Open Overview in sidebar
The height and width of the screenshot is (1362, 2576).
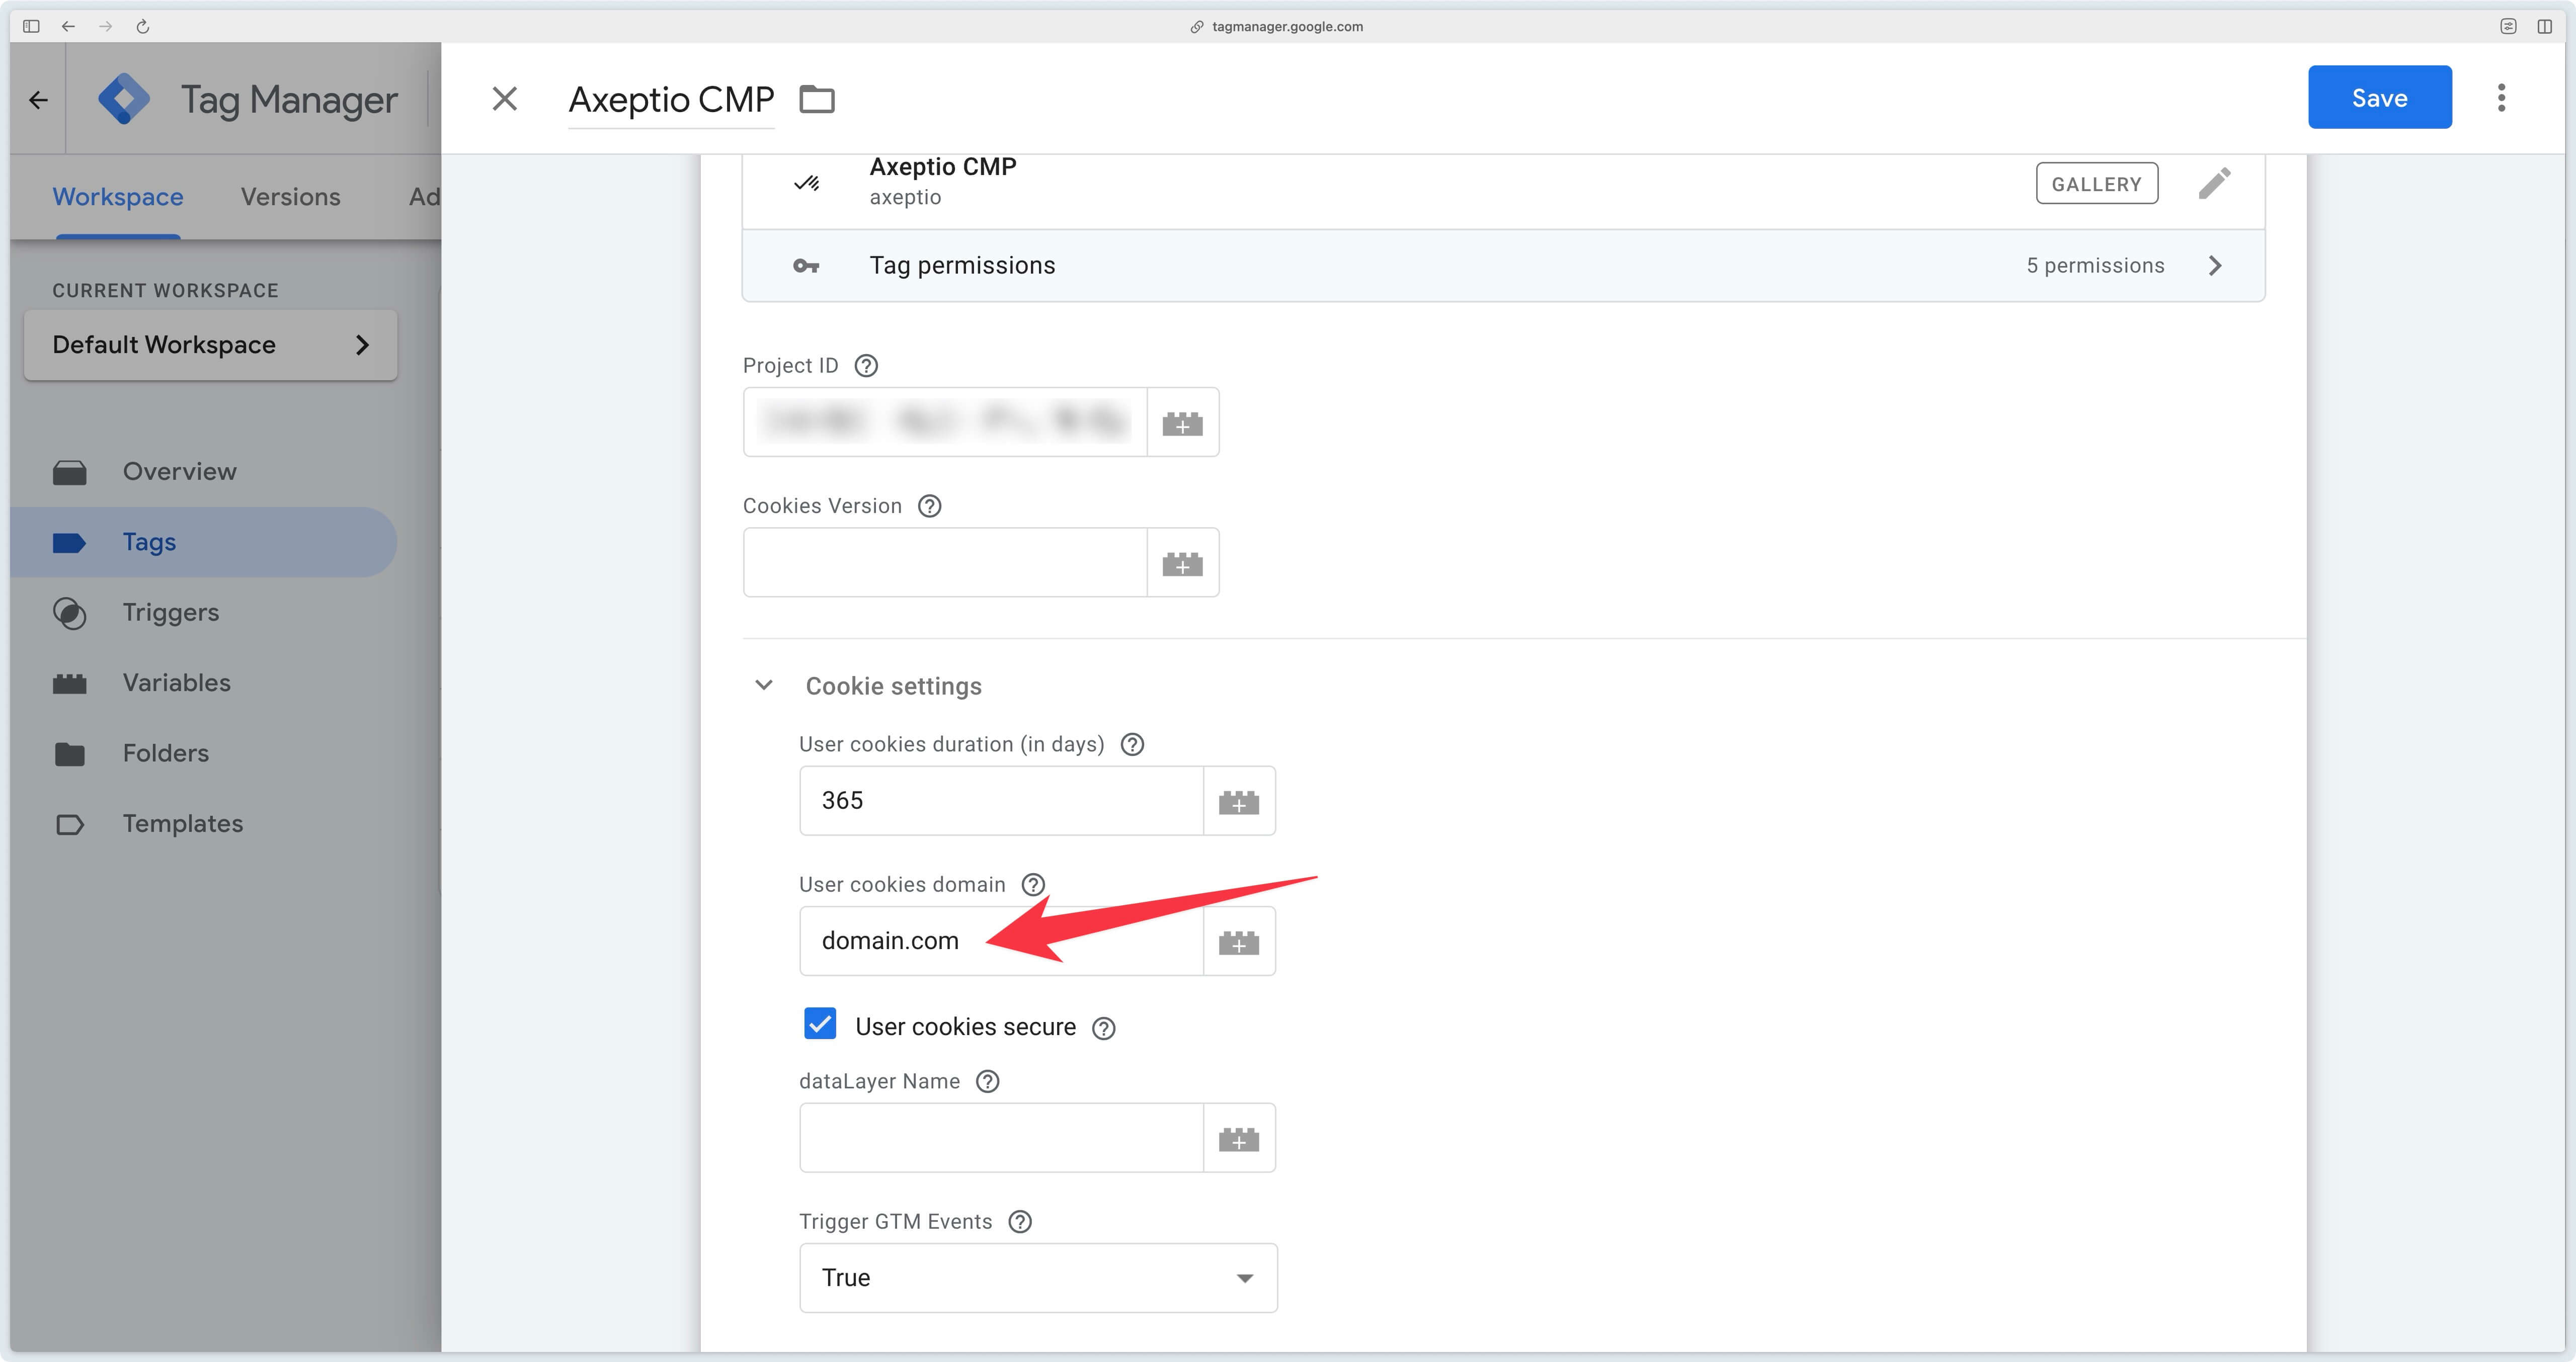(x=205, y=471)
